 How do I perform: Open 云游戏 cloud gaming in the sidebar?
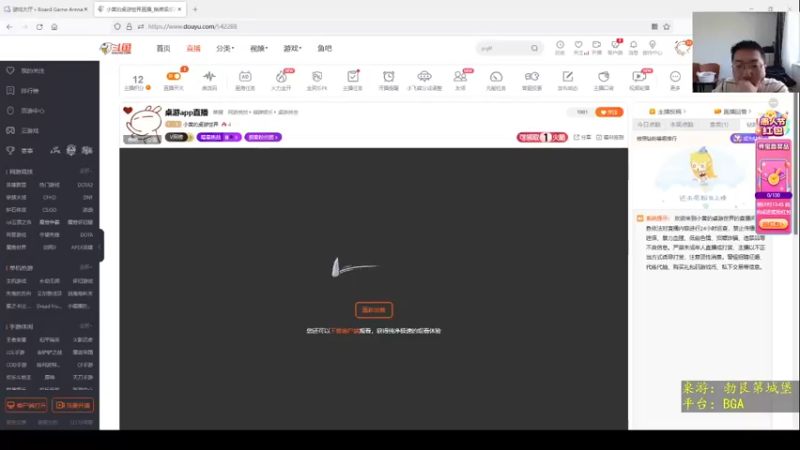click(30, 131)
